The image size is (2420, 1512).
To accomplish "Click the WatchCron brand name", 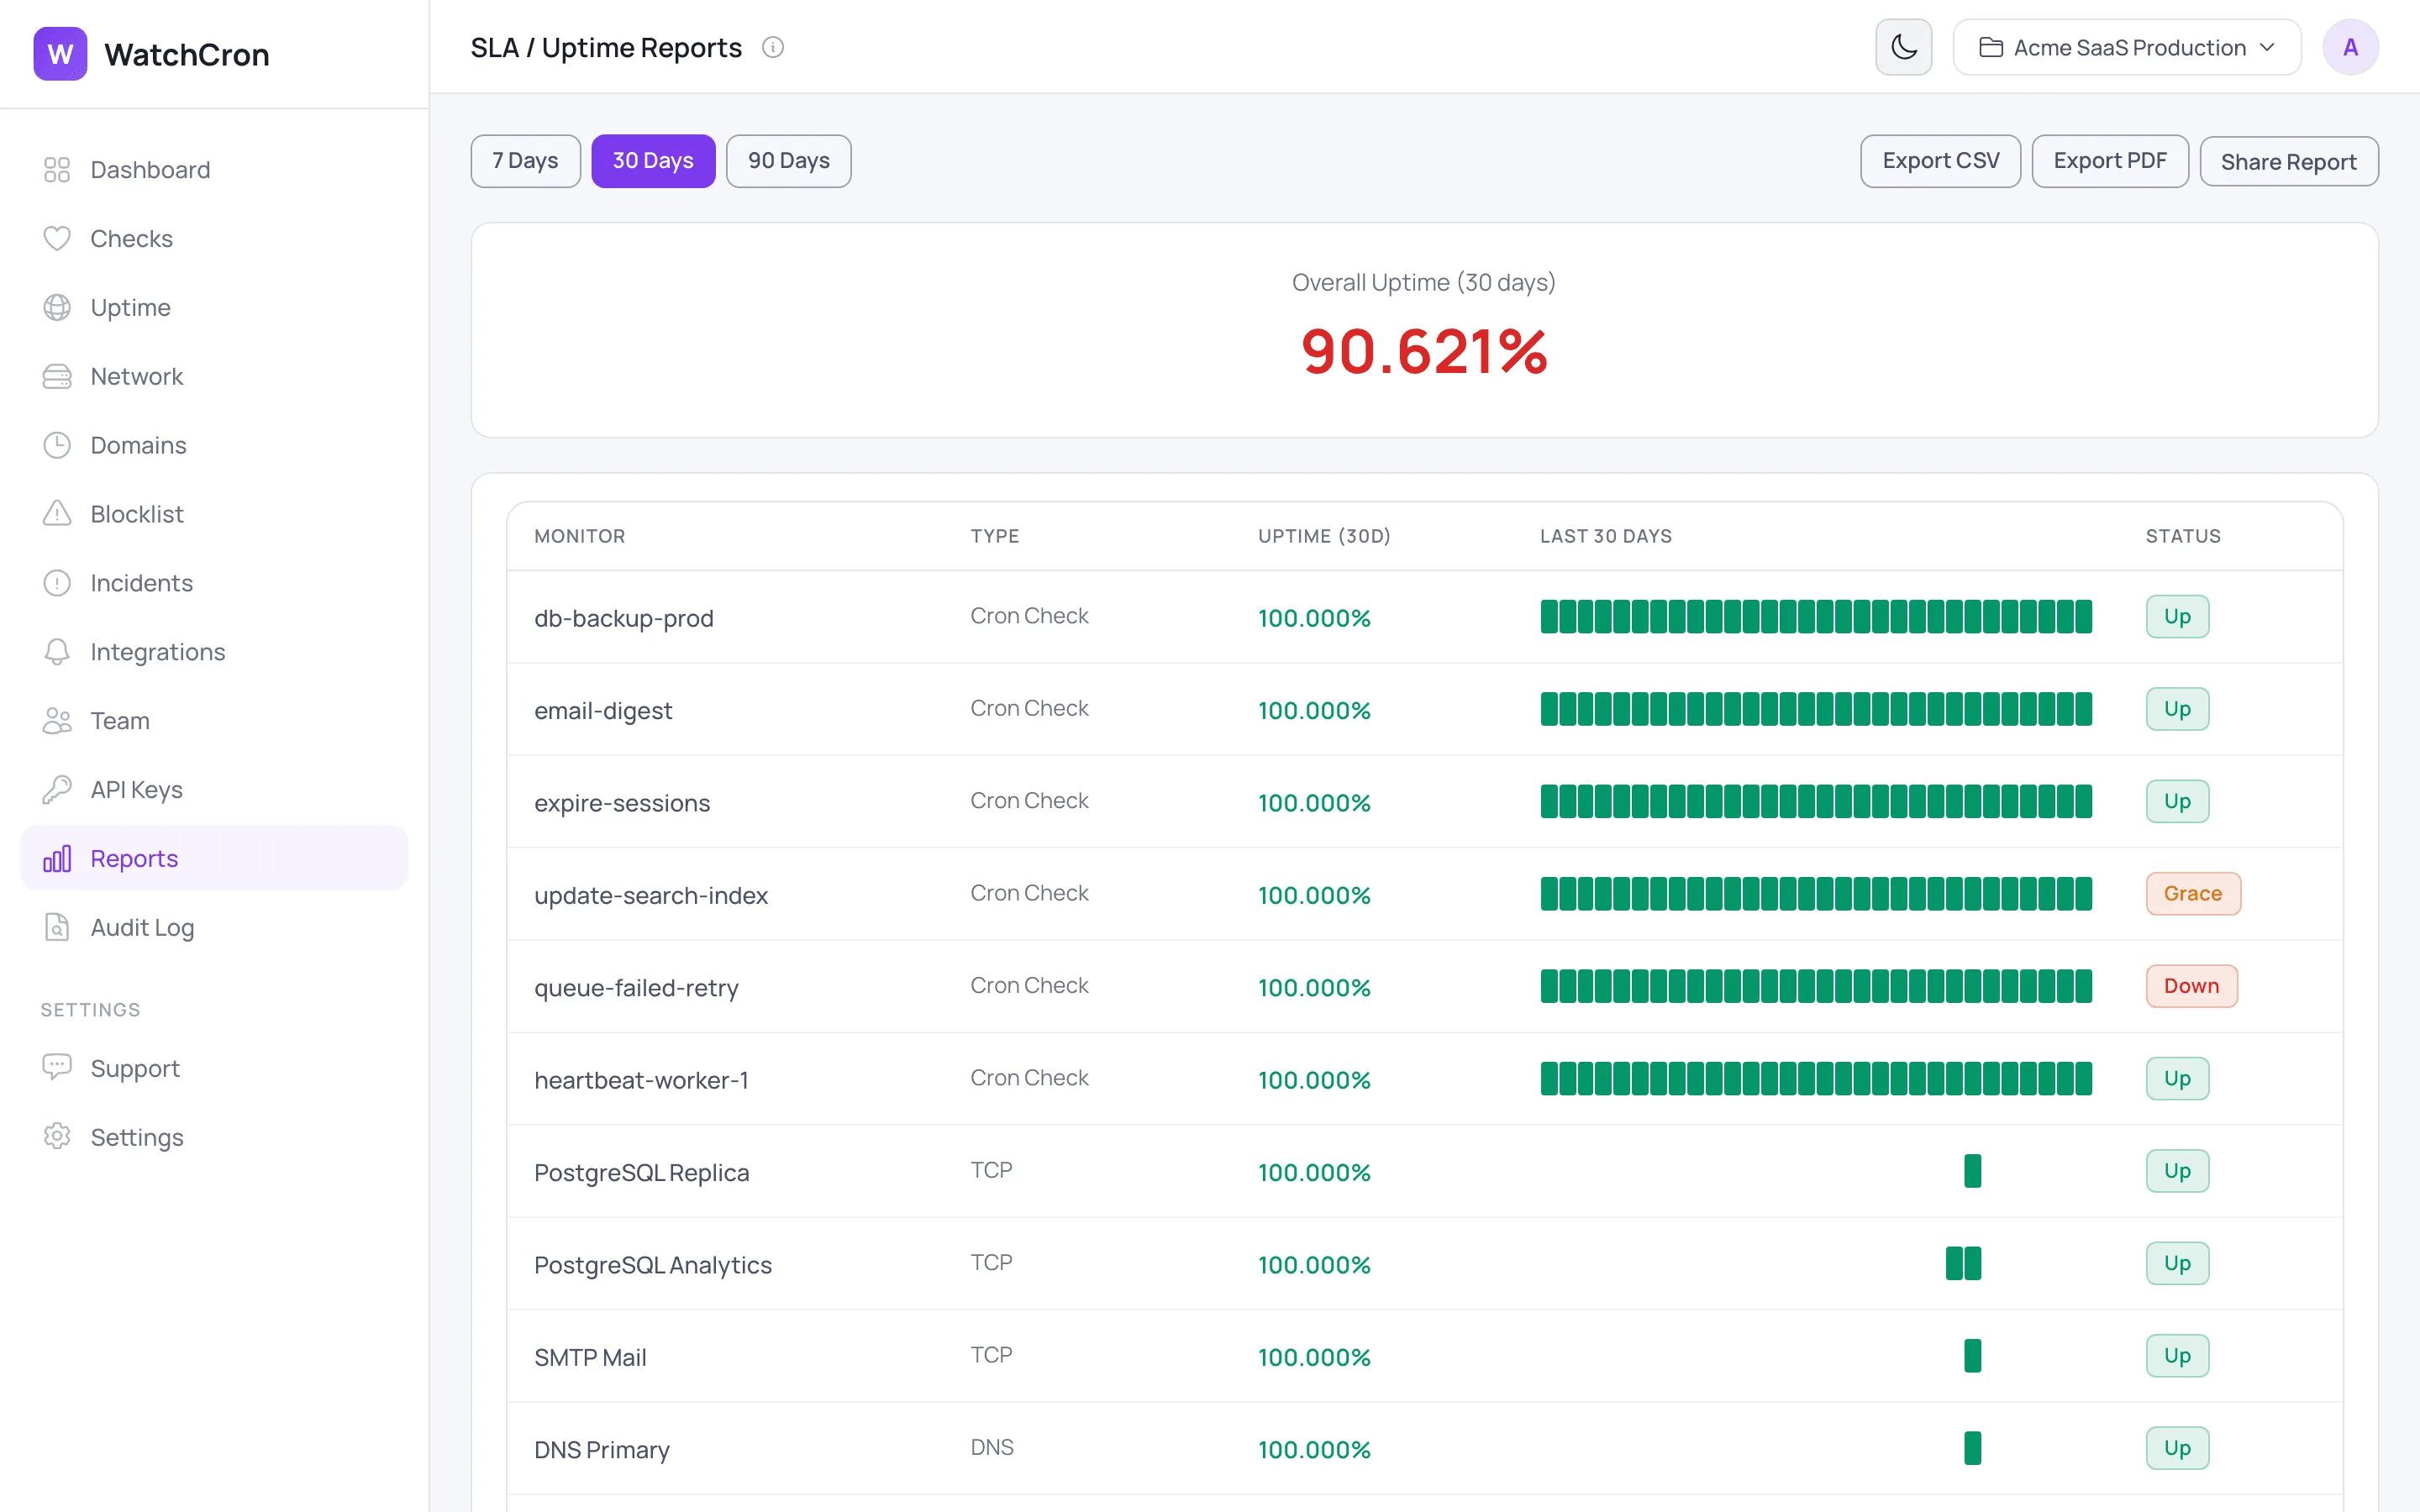I will point(187,54).
